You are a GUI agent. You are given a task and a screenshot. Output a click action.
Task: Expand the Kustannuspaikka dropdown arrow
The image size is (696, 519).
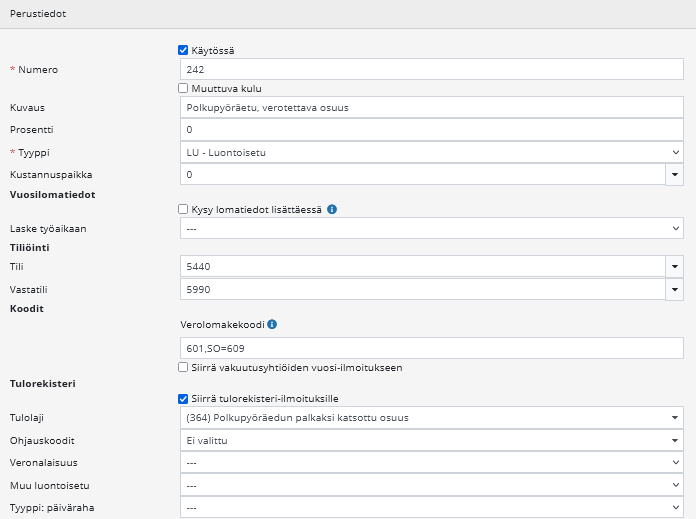pyautogui.click(x=675, y=174)
